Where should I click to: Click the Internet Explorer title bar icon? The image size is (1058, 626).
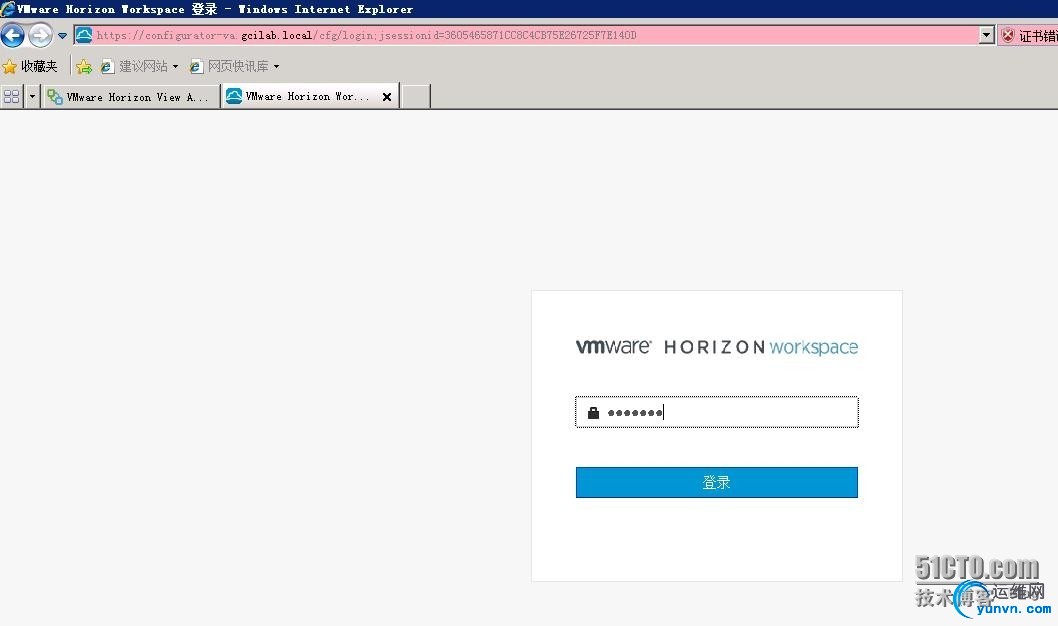click(7, 9)
